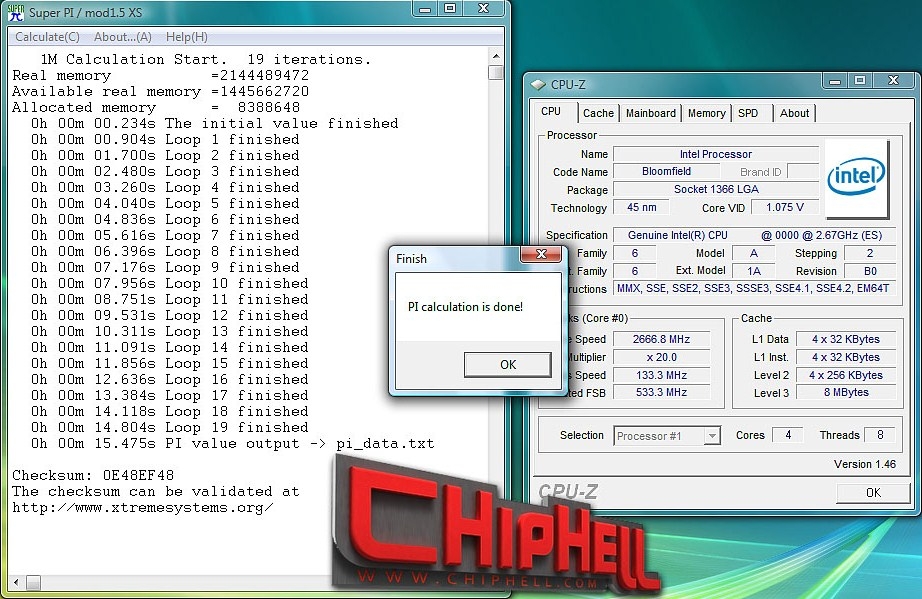Click the Core VID value 1.075 V
Screen dimensions: 922x599
[784, 208]
